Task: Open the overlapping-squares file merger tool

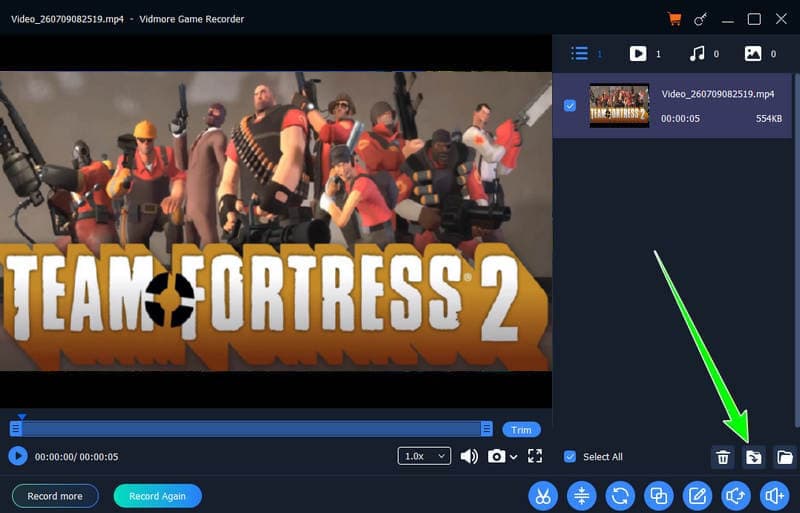Action: click(x=659, y=496)
